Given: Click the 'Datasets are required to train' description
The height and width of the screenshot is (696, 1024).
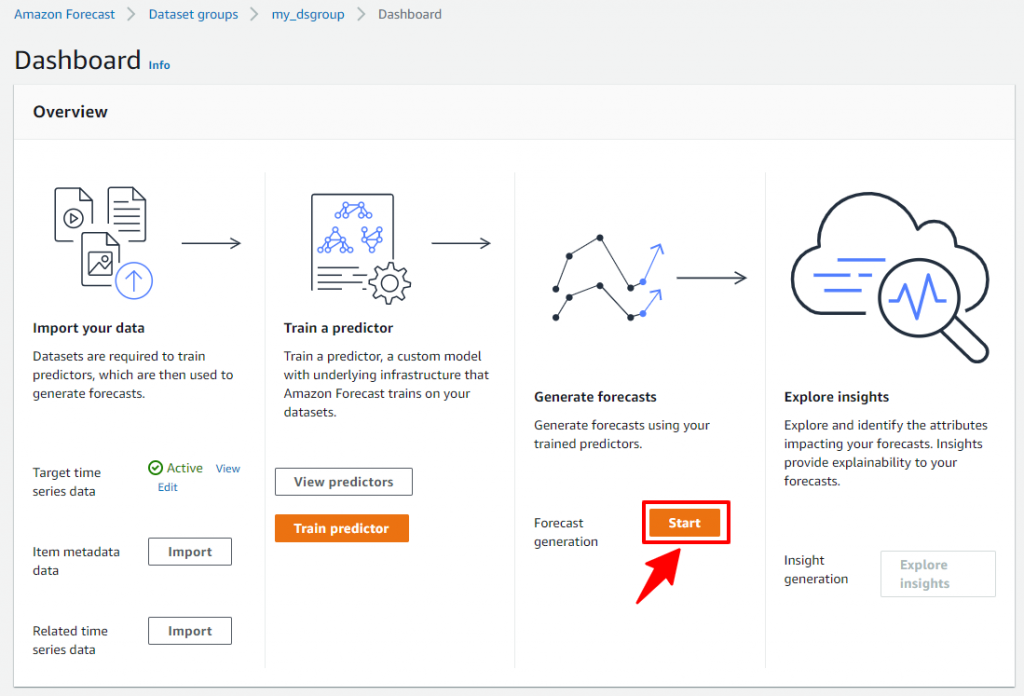Looking at the screenshot, I should (133, 375).
